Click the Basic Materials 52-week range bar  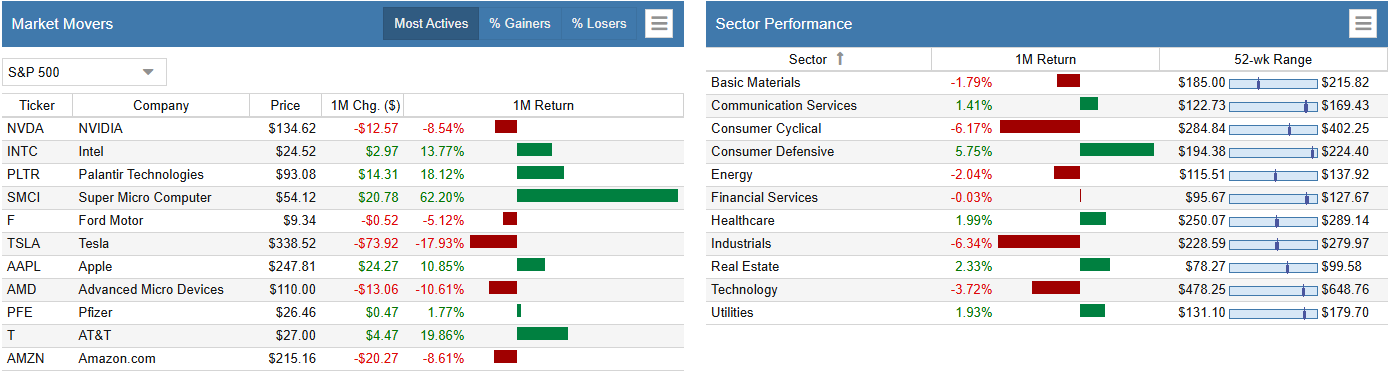pos(1273,83)
